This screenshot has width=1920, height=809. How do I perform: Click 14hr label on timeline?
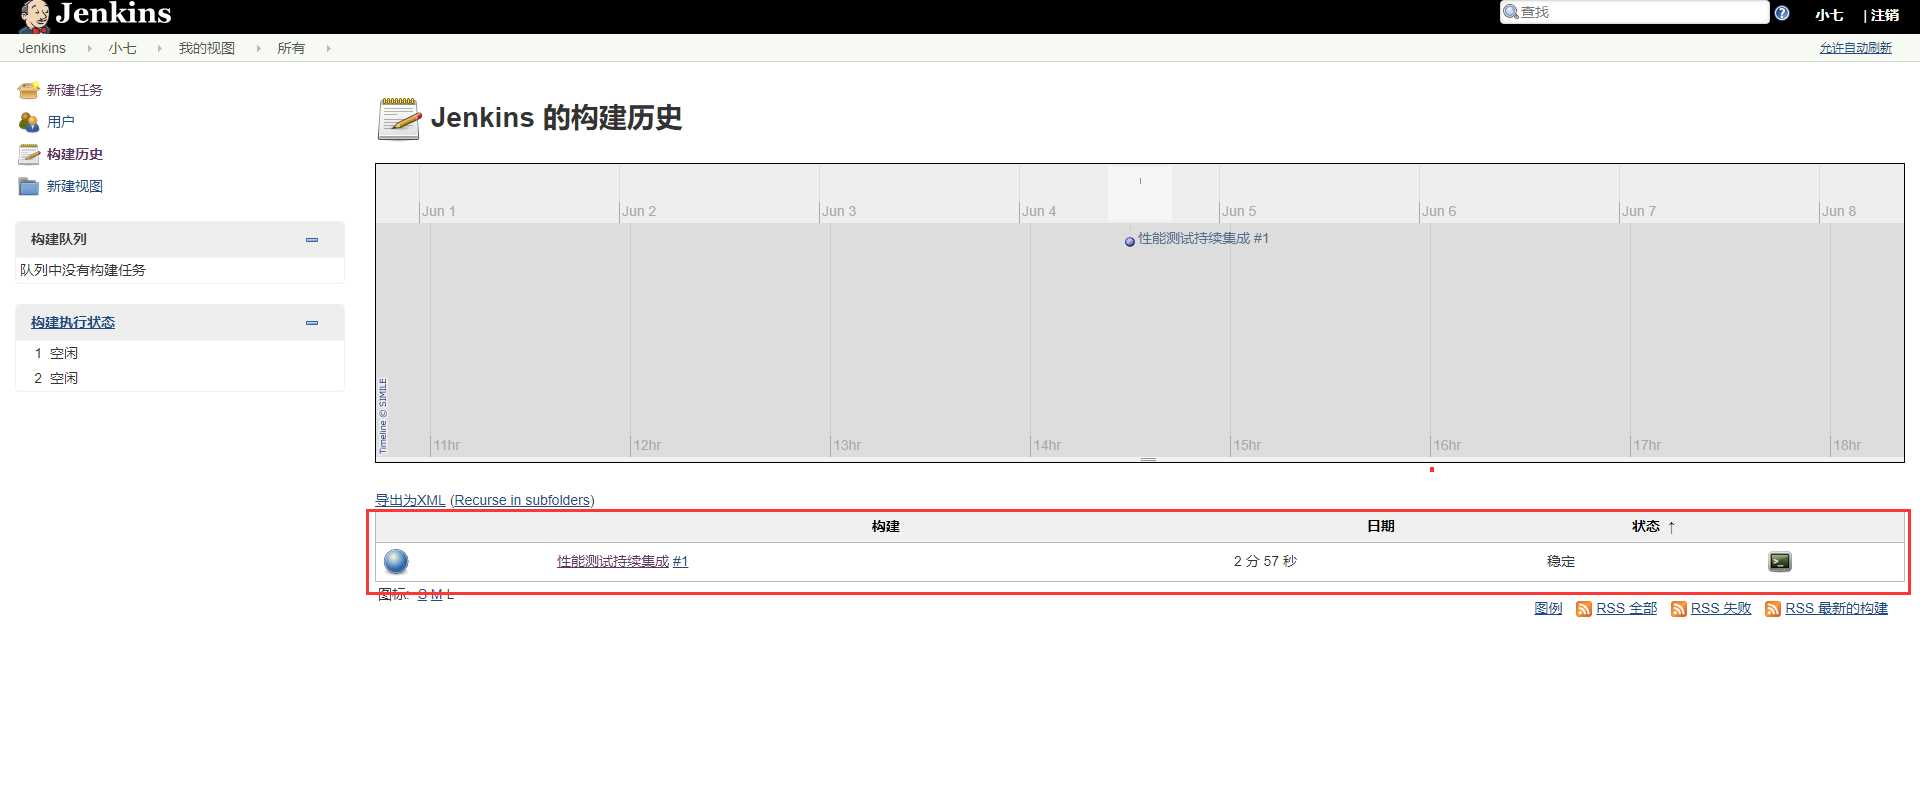click(1047, 445)
